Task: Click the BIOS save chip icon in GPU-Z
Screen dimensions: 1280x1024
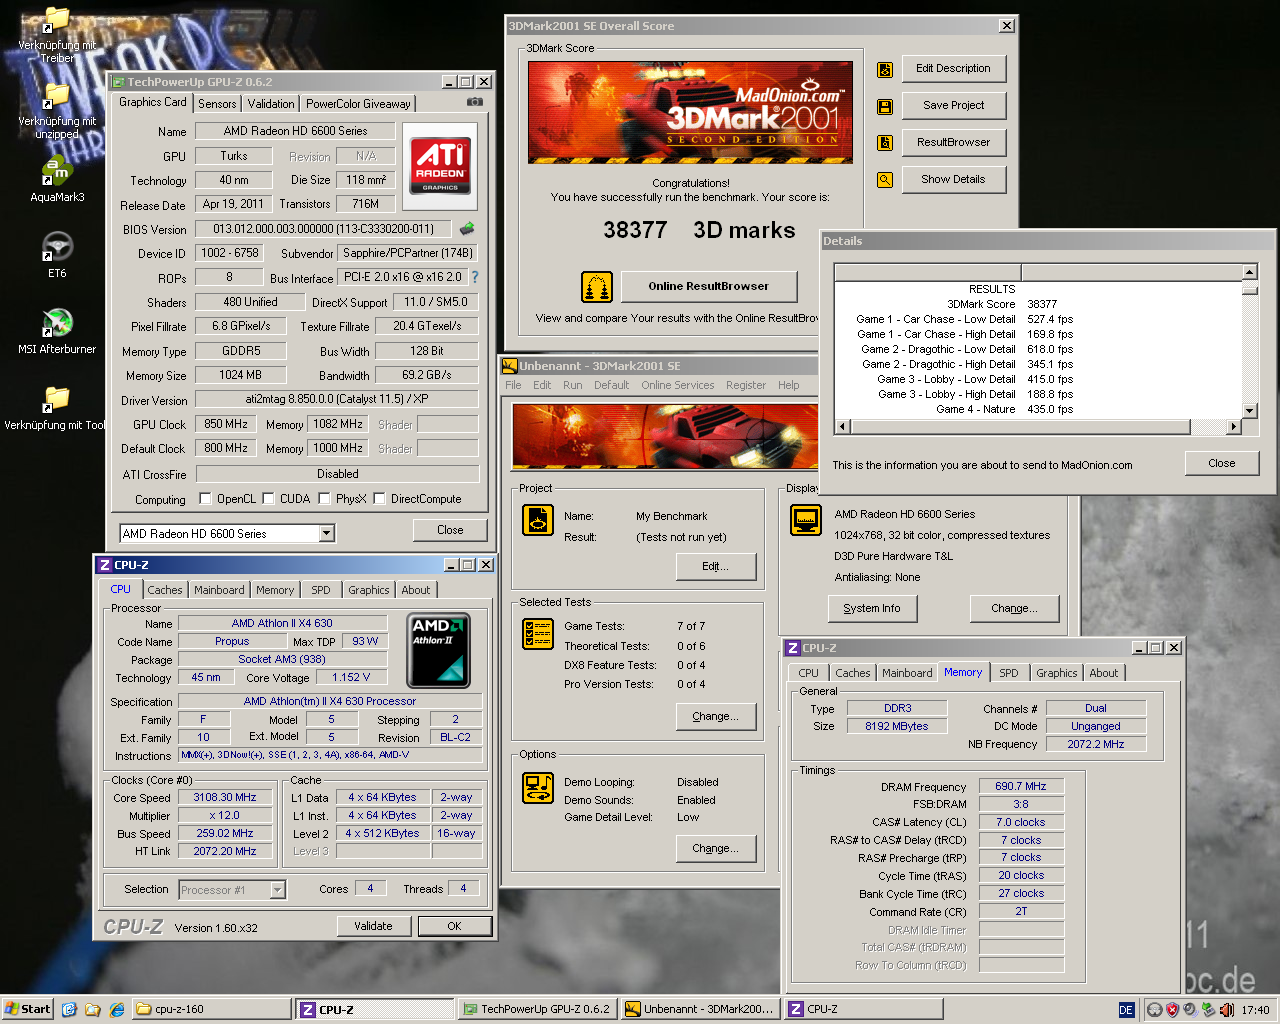Action: 467,228
